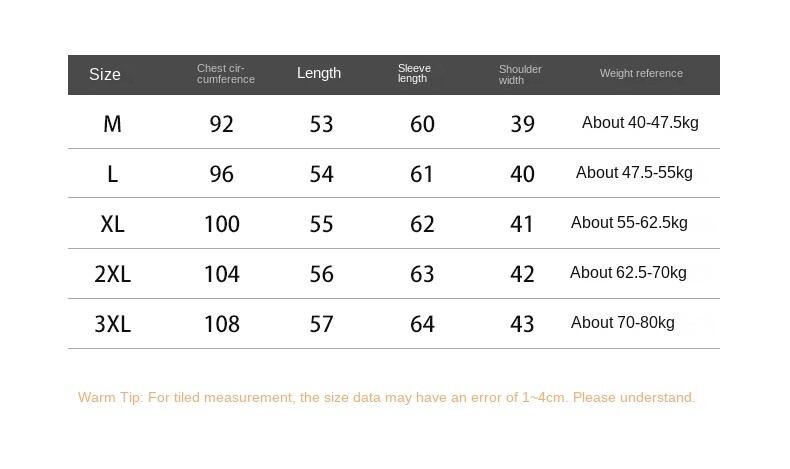
Task: Click the chest value 100
Action: pyautogui.click(x=222, y=224)
